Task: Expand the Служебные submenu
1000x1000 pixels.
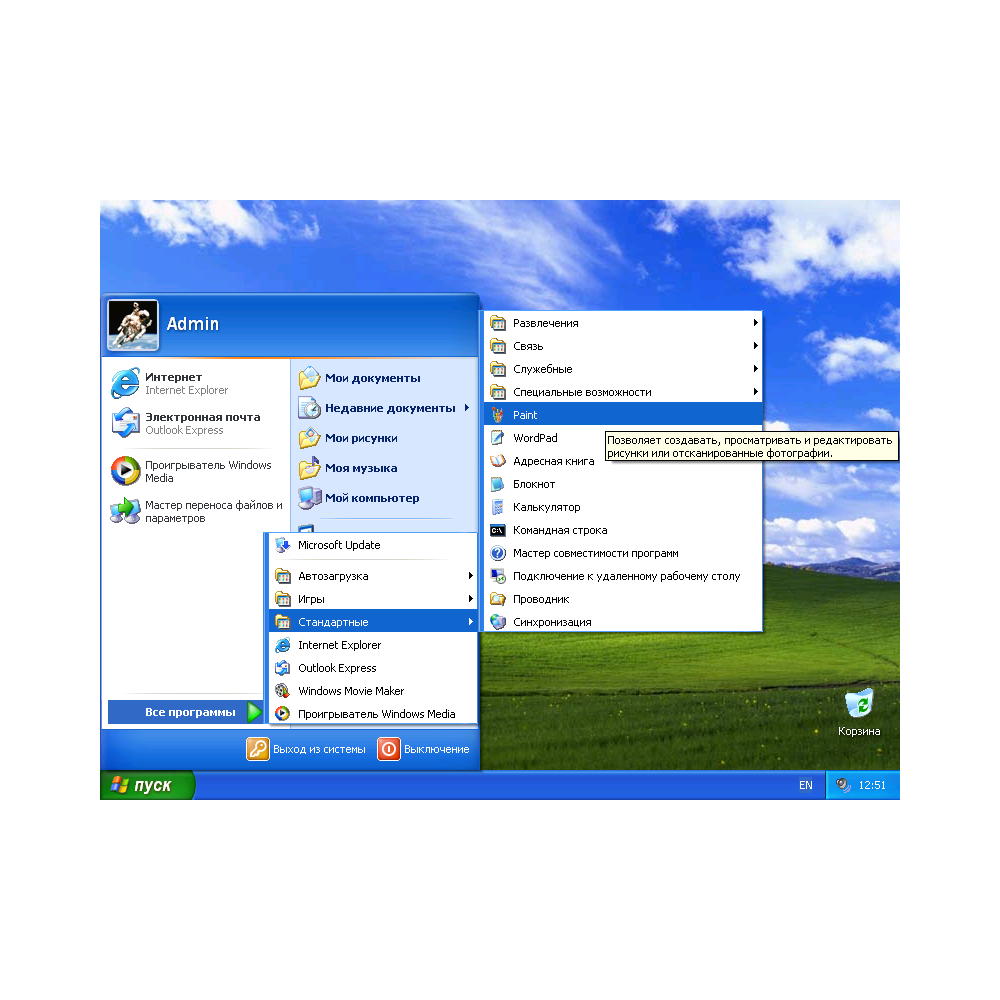Action: (622, 369)
